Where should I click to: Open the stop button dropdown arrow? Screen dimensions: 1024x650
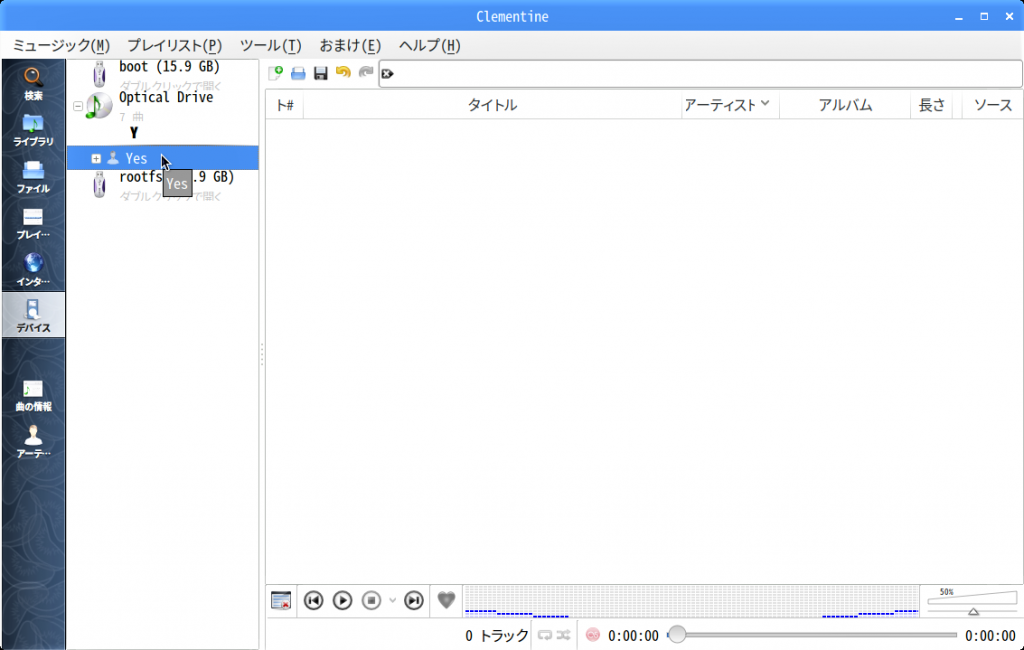point(392,600)
